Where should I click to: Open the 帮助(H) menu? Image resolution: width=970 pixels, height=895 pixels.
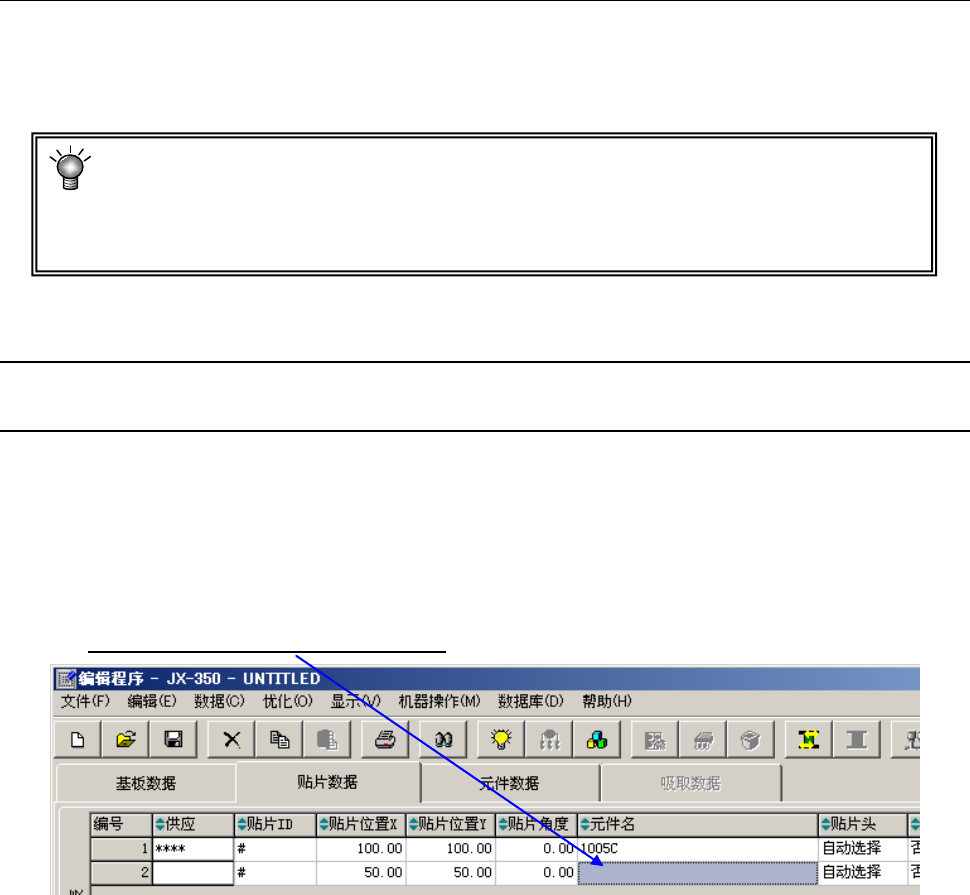click(607, 701)
